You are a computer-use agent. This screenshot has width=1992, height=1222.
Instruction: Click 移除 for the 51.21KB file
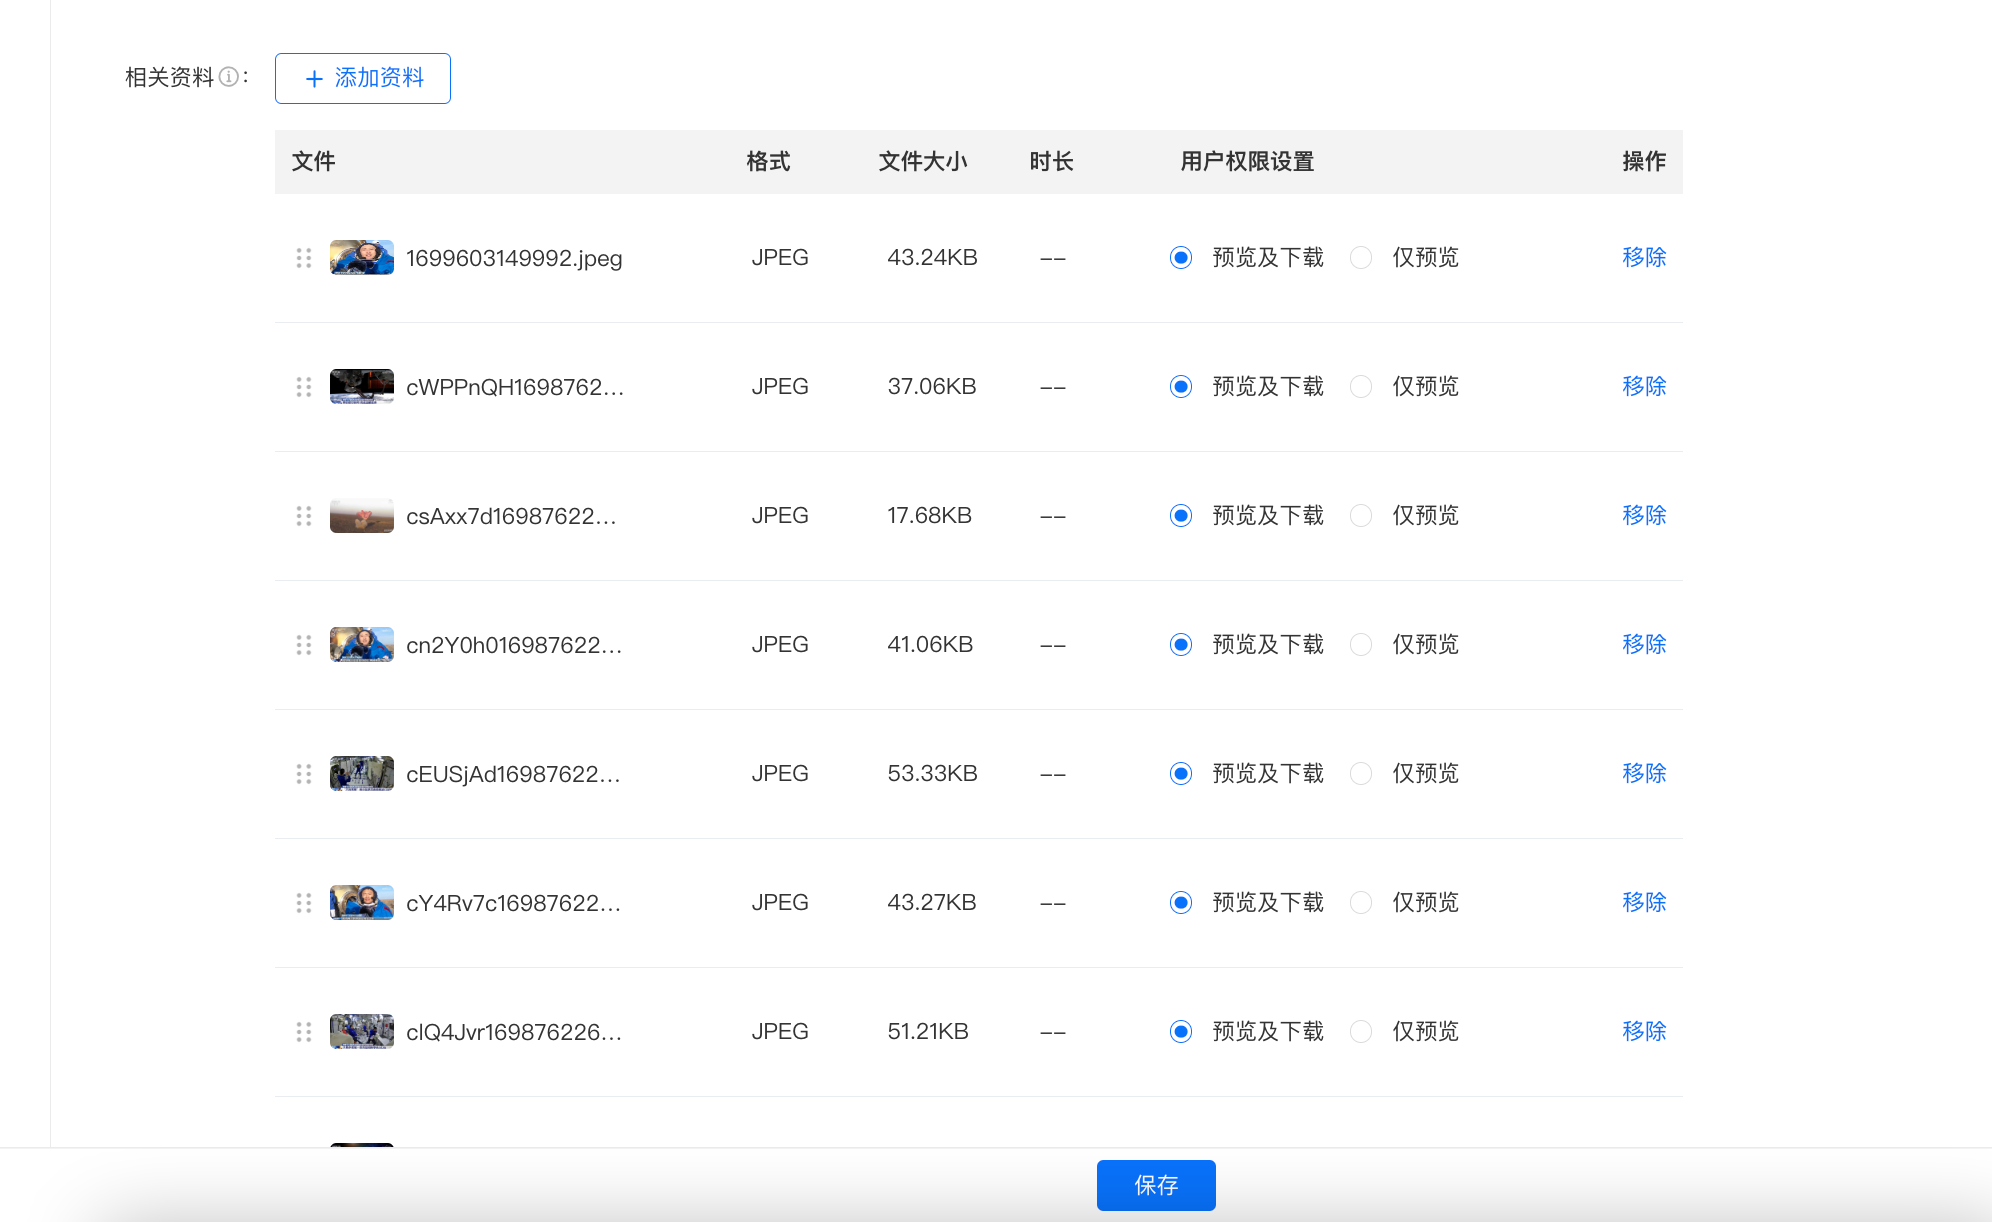[1644, 1032]
